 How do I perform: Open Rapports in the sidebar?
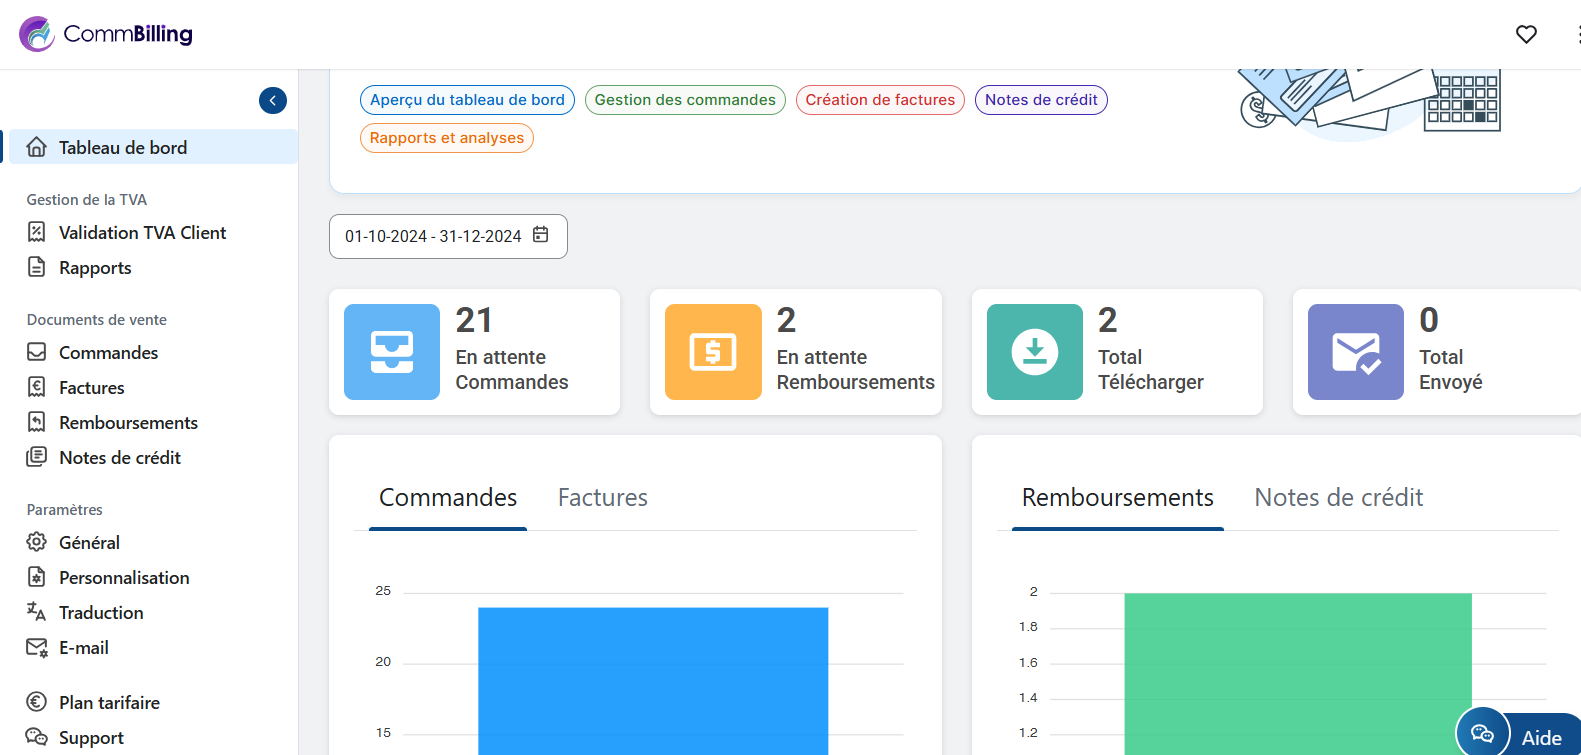(x=95, y=267)
